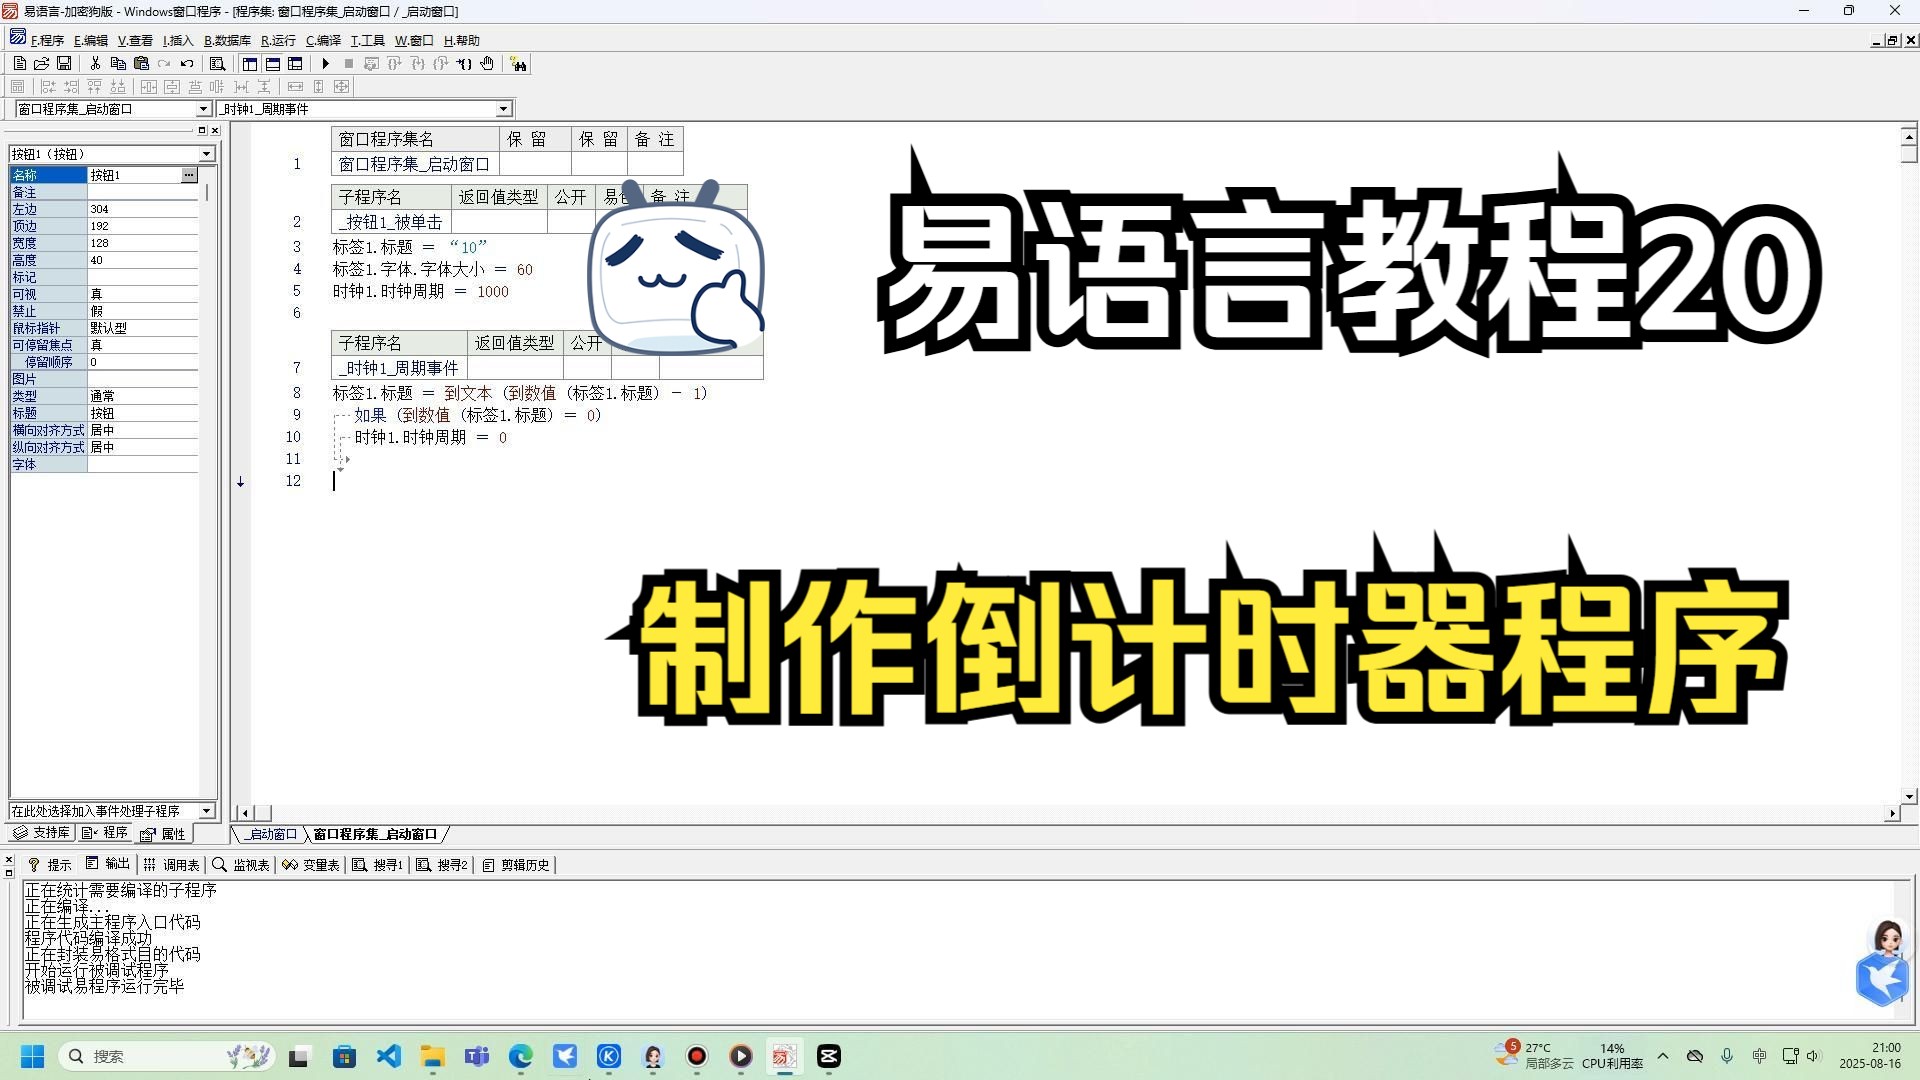
Task: Click the Undo arrow icon
Action: (187, 64)
